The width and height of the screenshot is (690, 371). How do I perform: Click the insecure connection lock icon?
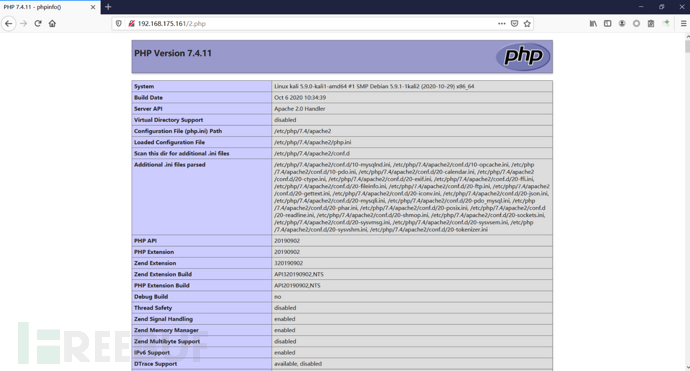131,24
